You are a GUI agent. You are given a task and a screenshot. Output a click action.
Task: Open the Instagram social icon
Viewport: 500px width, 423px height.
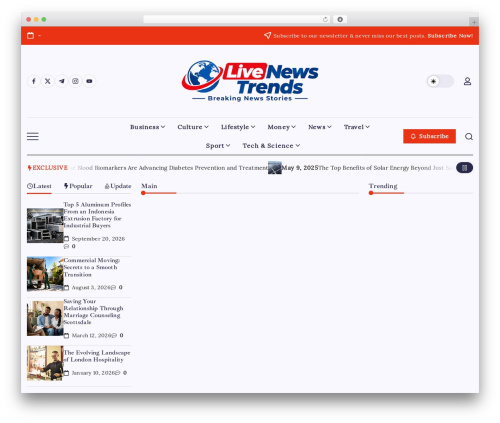(75, 81)
